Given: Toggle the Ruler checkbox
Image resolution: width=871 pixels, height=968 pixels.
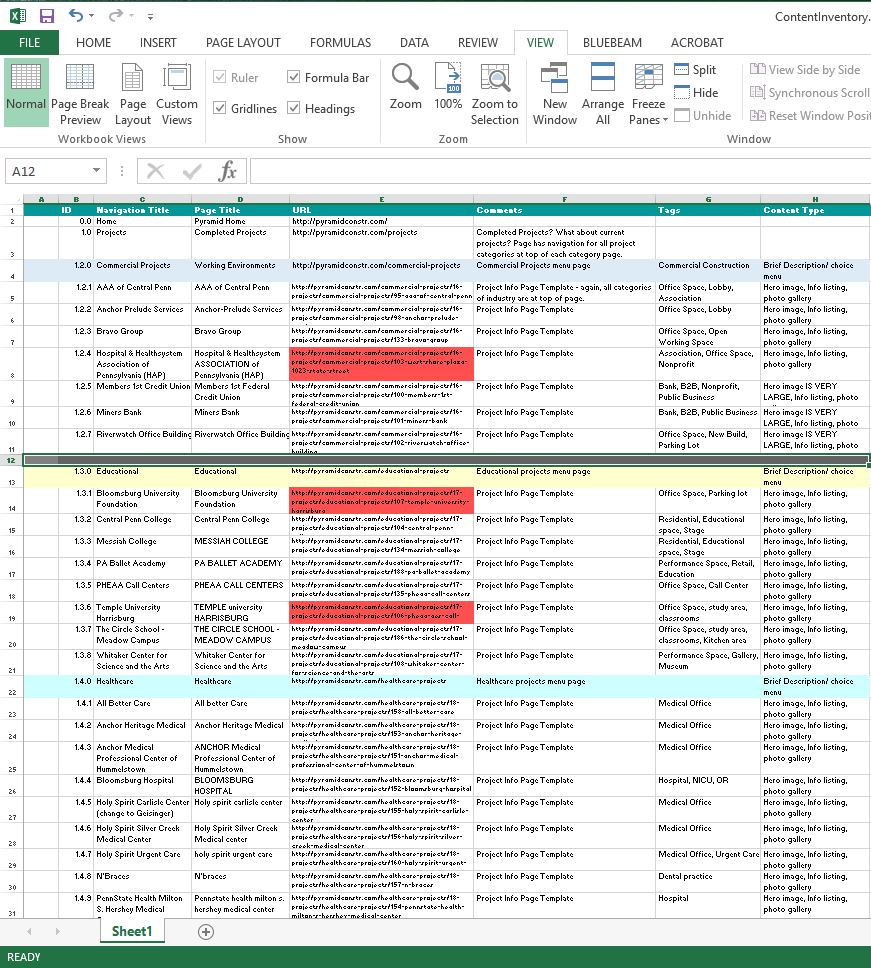Looking at the screenshot, I should pos(219,77).
